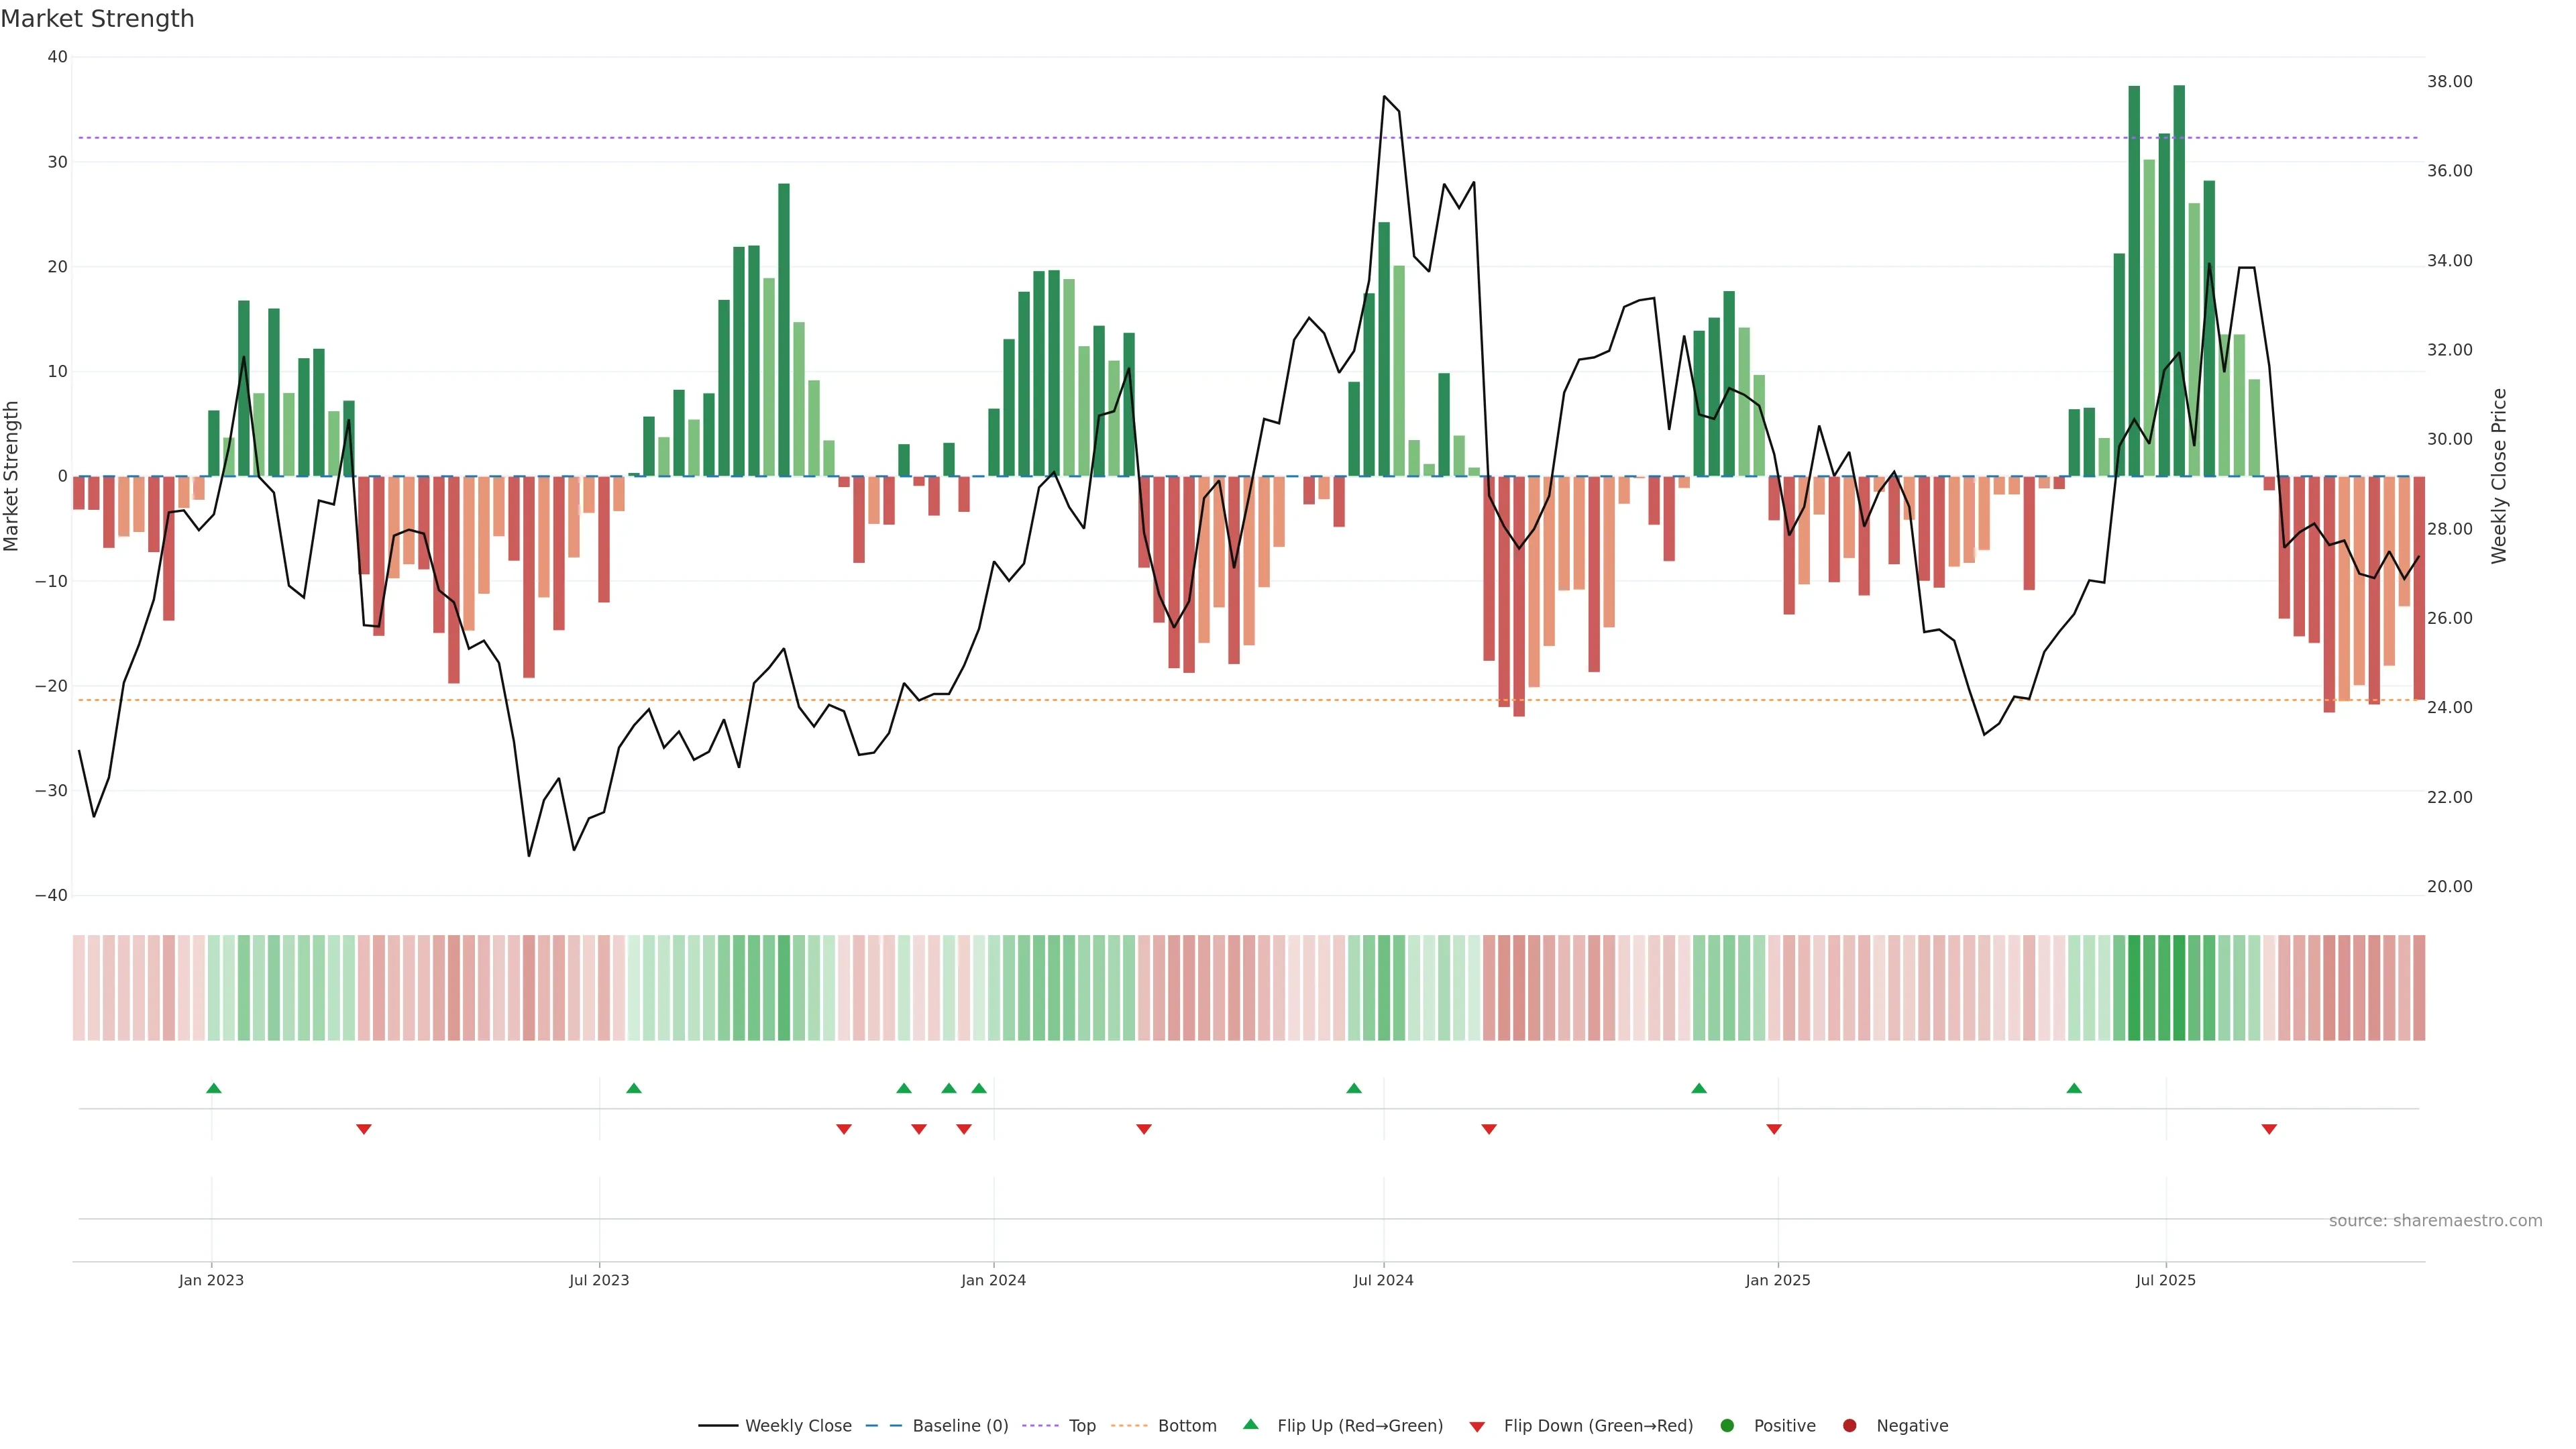
Task: Click the green flip-up marker before Jul 2024
Action: pos(1354,1088)
